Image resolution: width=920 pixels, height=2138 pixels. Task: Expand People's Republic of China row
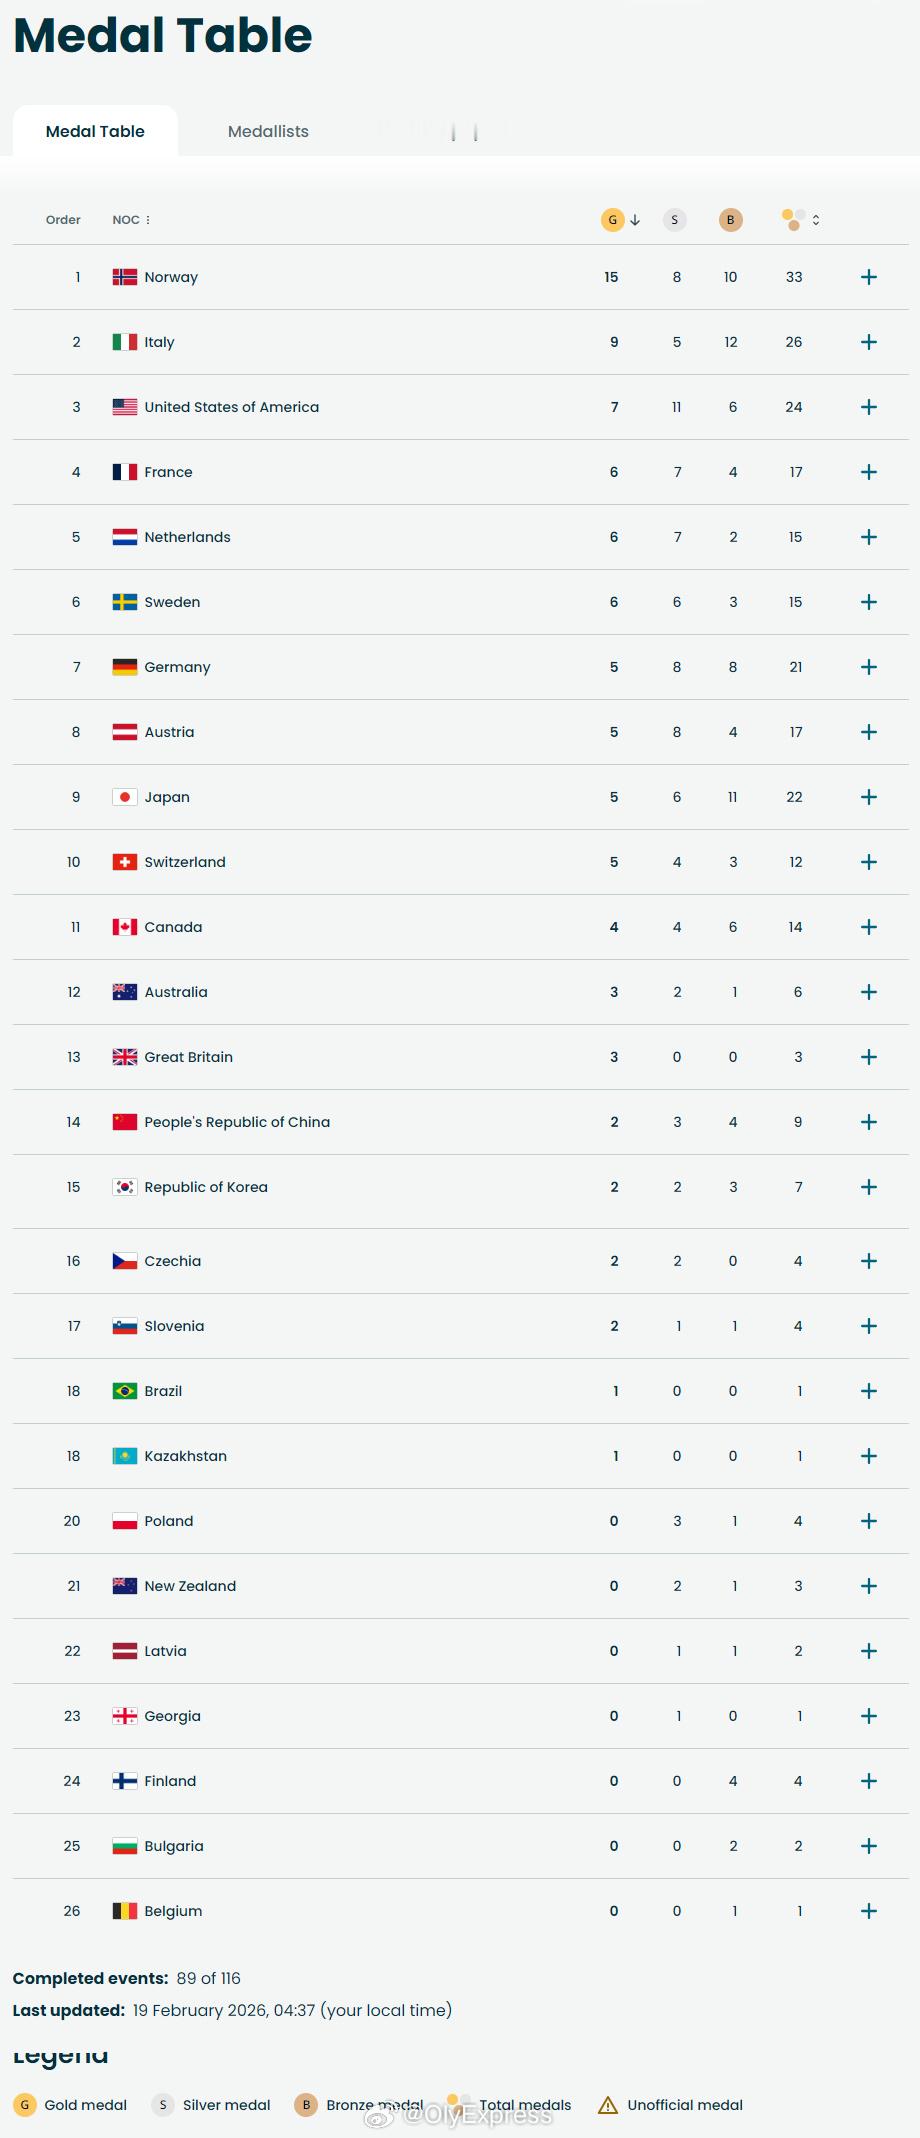pos(869,1122)
